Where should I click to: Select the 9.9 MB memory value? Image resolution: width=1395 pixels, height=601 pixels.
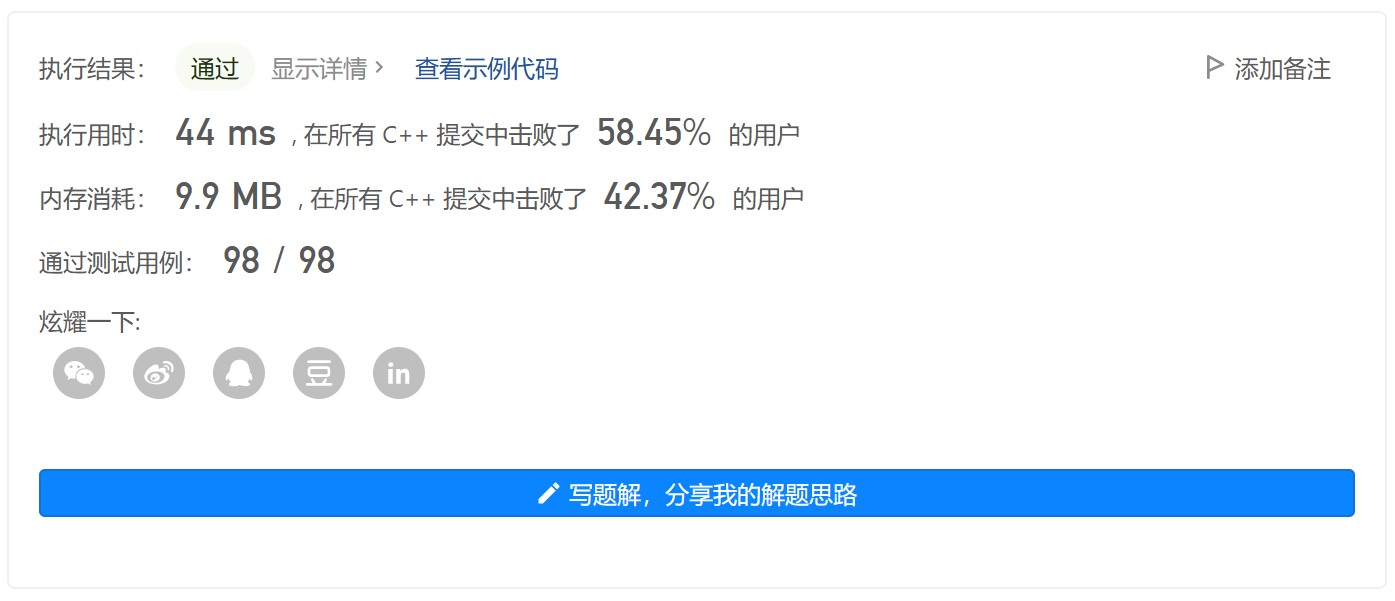tap(229, 197)
